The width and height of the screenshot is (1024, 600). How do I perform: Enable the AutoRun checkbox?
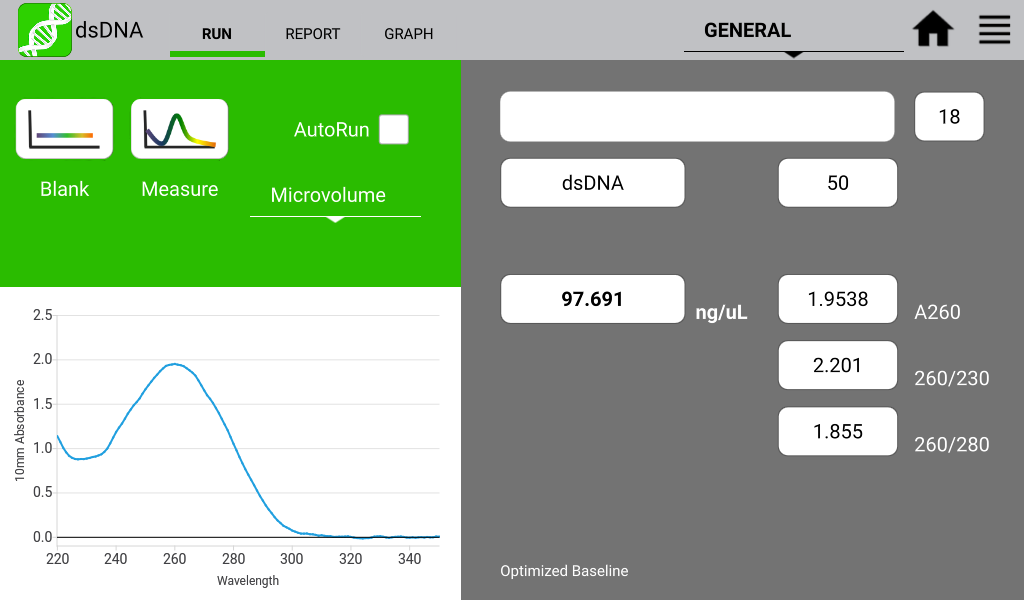pos(394,130)
